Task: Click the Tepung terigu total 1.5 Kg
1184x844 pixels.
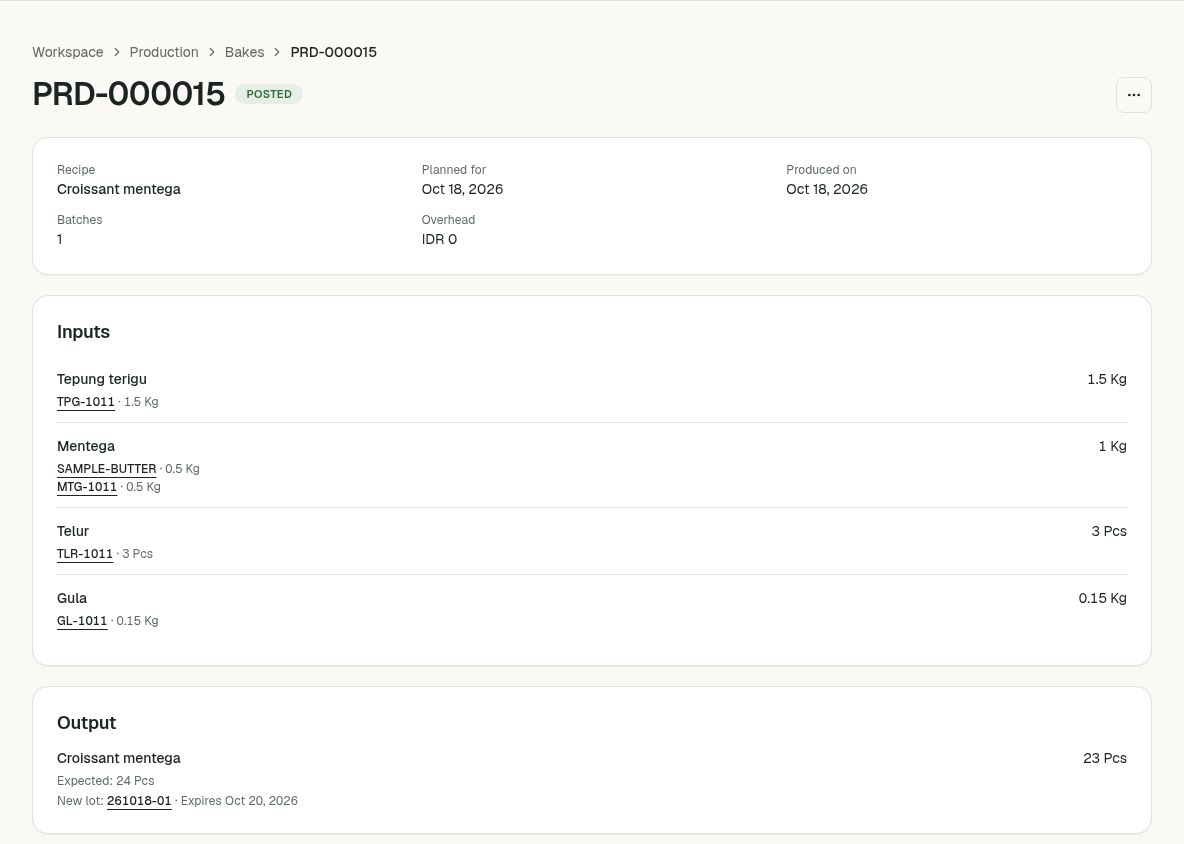Action: pyautogui.click(x=1107, y=379)
